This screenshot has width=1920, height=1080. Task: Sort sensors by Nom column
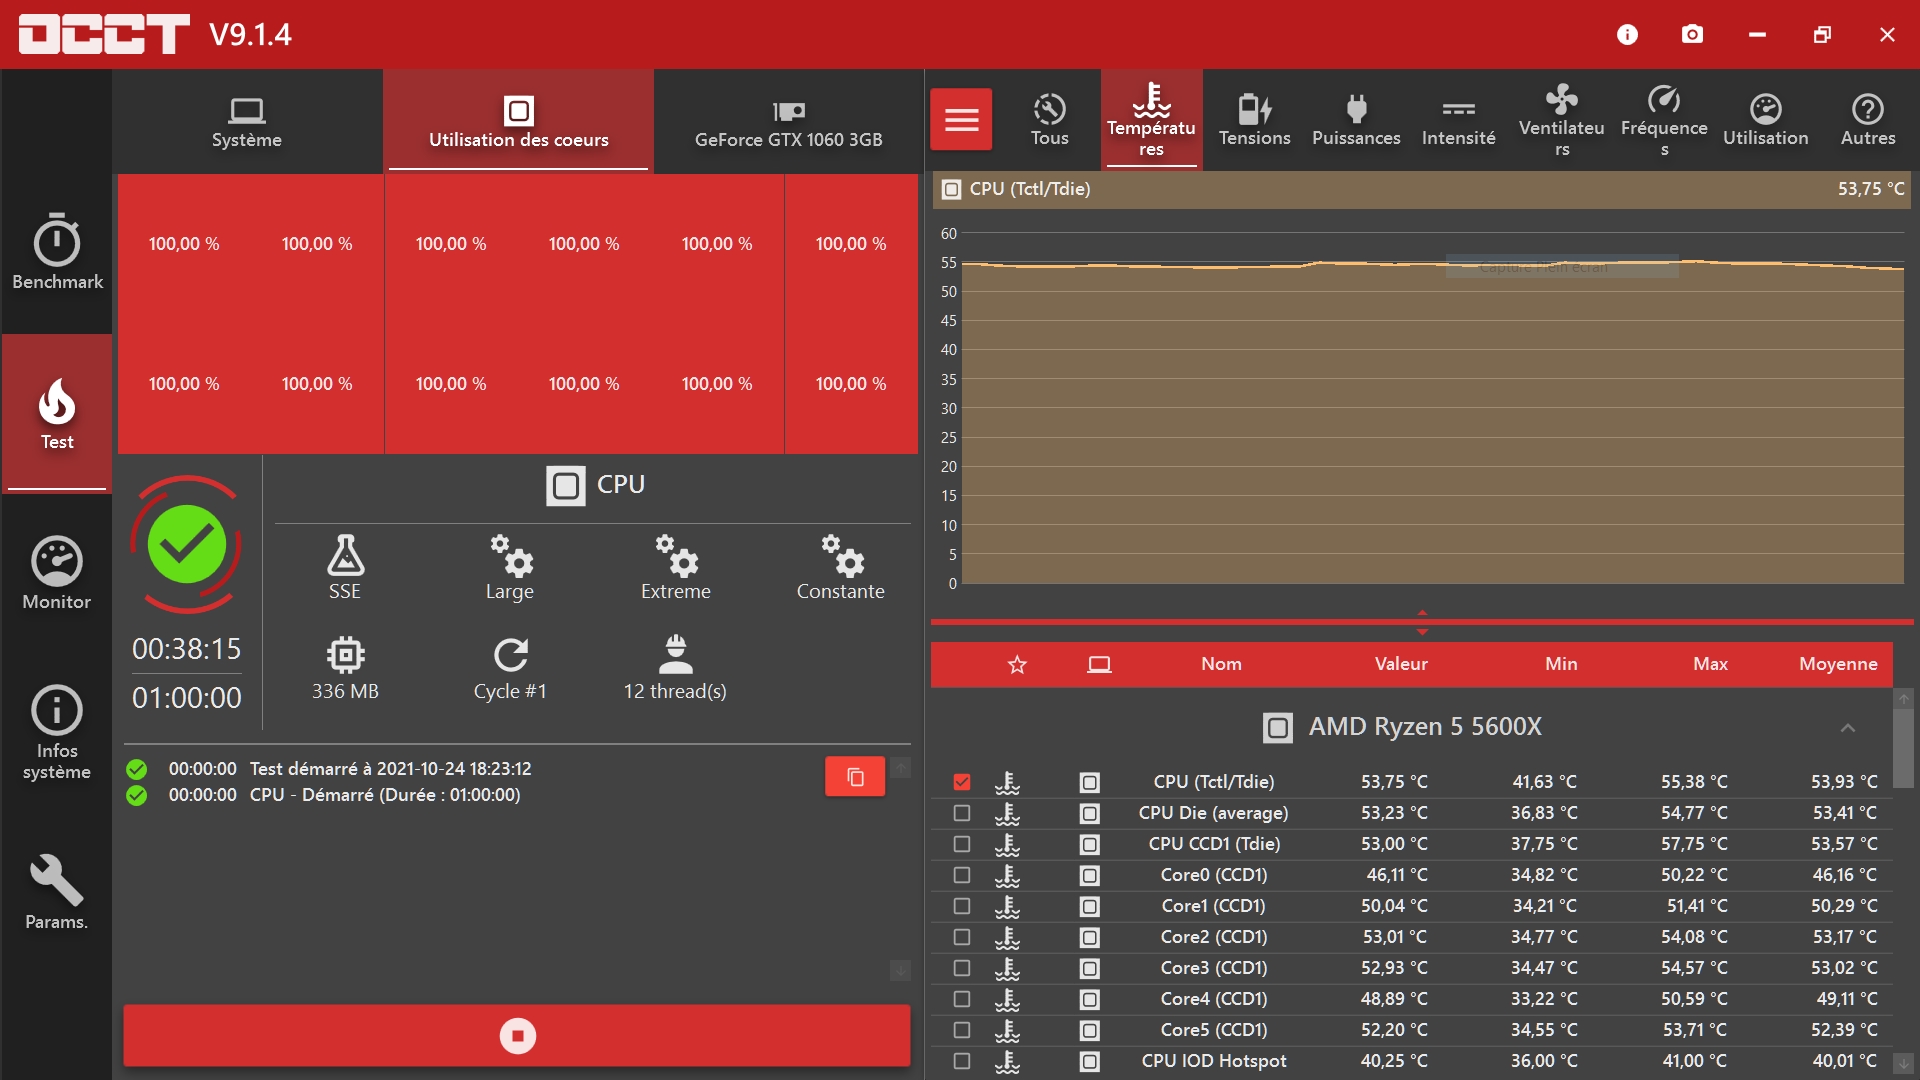tap(1221, 664)
